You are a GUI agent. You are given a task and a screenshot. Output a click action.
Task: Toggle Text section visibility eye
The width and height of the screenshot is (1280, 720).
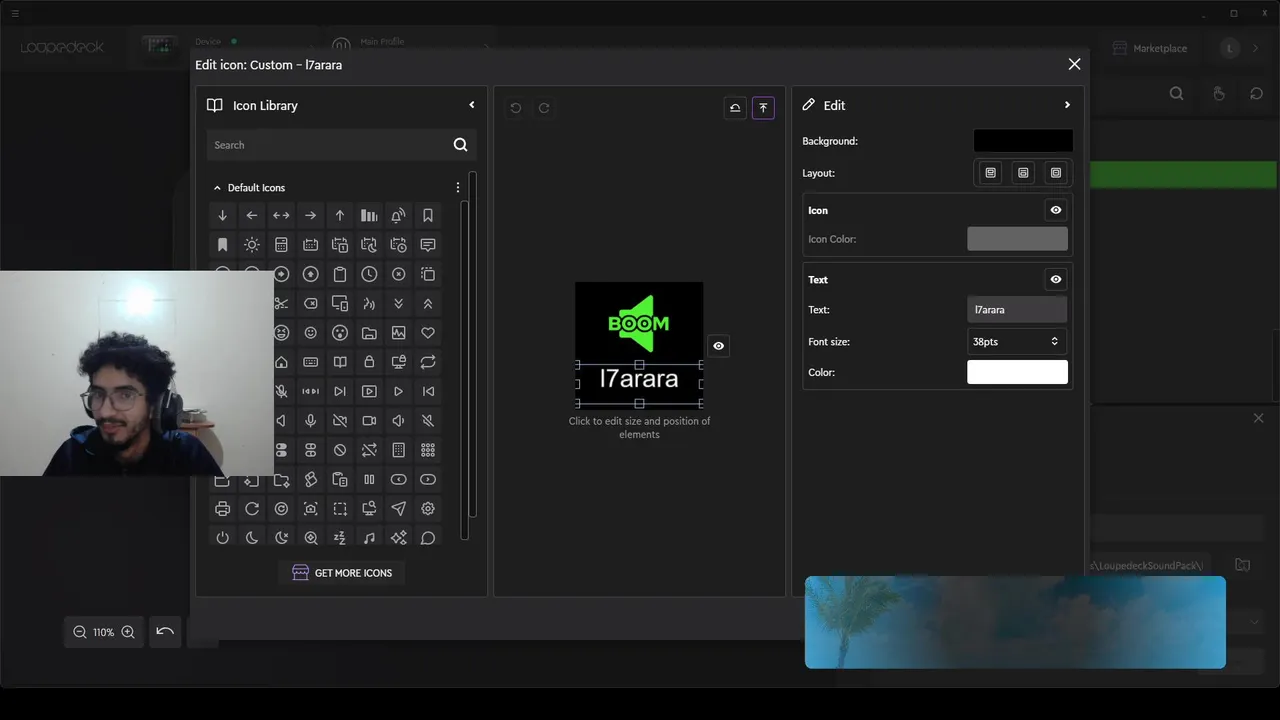[x=1056, y=279]
